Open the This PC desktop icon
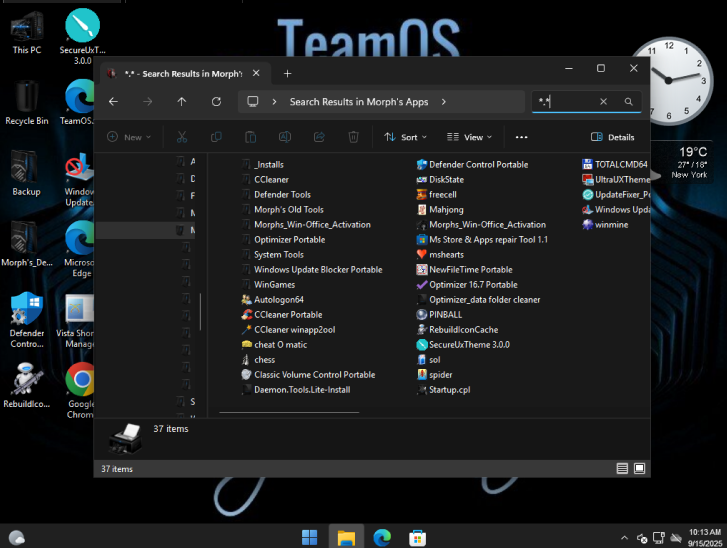This screenshot has width=727, height=548. pos(26,32)
